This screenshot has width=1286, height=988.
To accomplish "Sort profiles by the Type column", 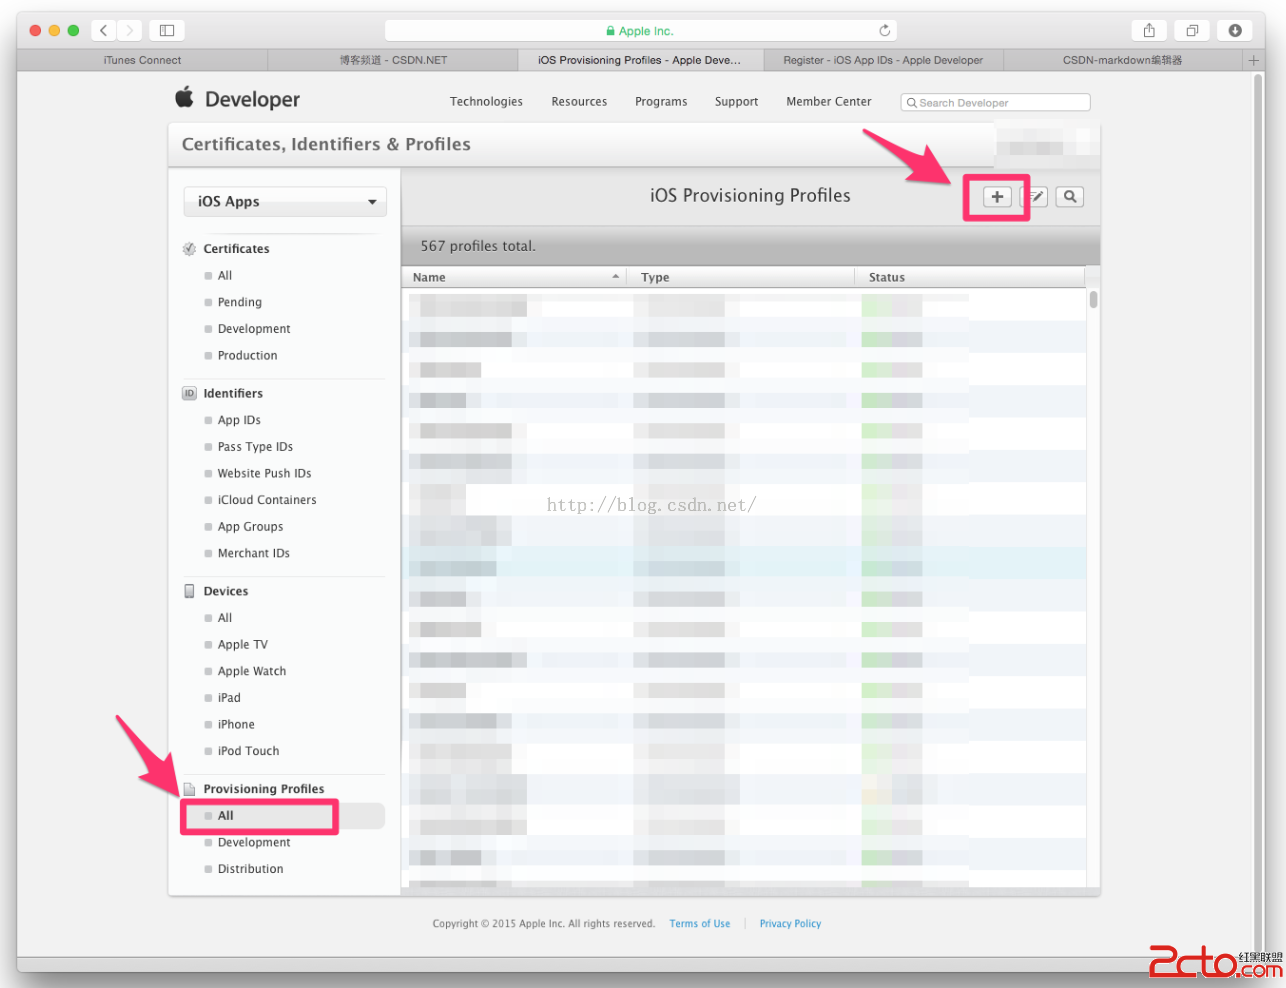I will click(741, 277).
